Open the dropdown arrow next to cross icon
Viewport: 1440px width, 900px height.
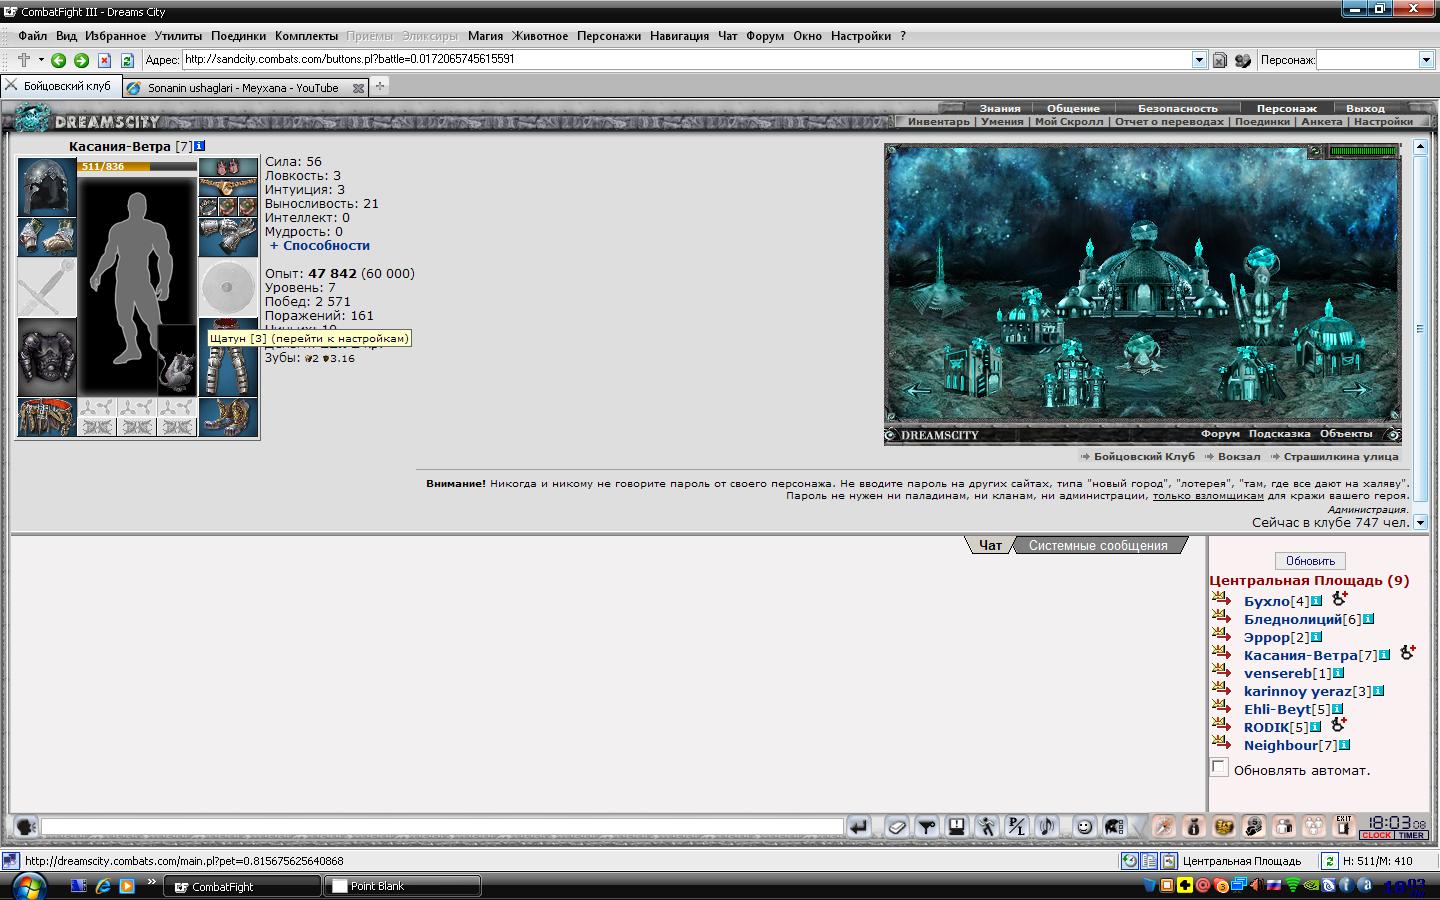(x=41, y=60)
